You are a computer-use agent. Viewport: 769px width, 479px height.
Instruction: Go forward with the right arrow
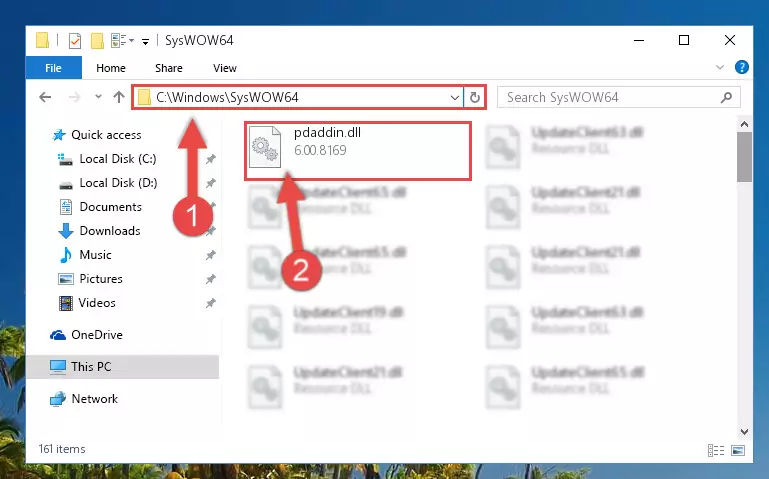(75, 97)
